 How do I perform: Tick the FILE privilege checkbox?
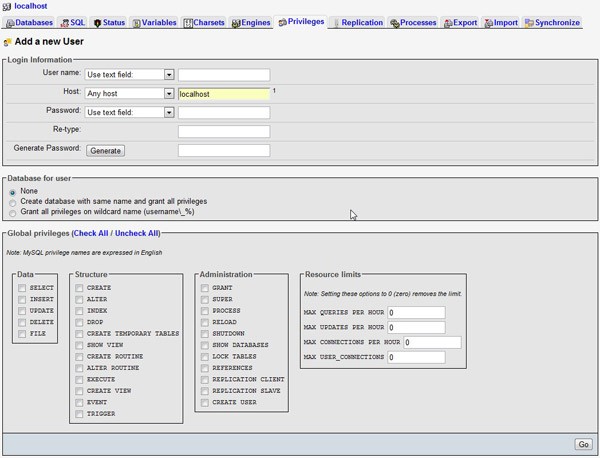click(x=22, y=334)
